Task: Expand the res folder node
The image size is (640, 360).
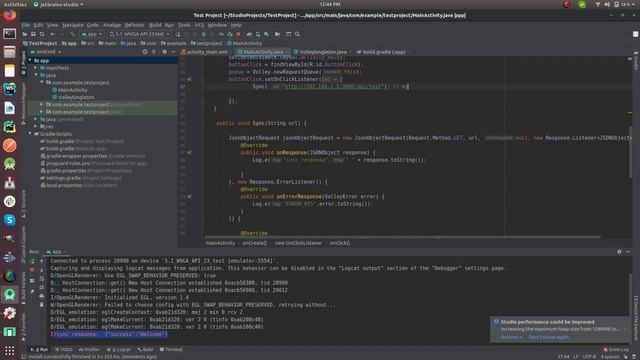Action: tap(36, 127)
